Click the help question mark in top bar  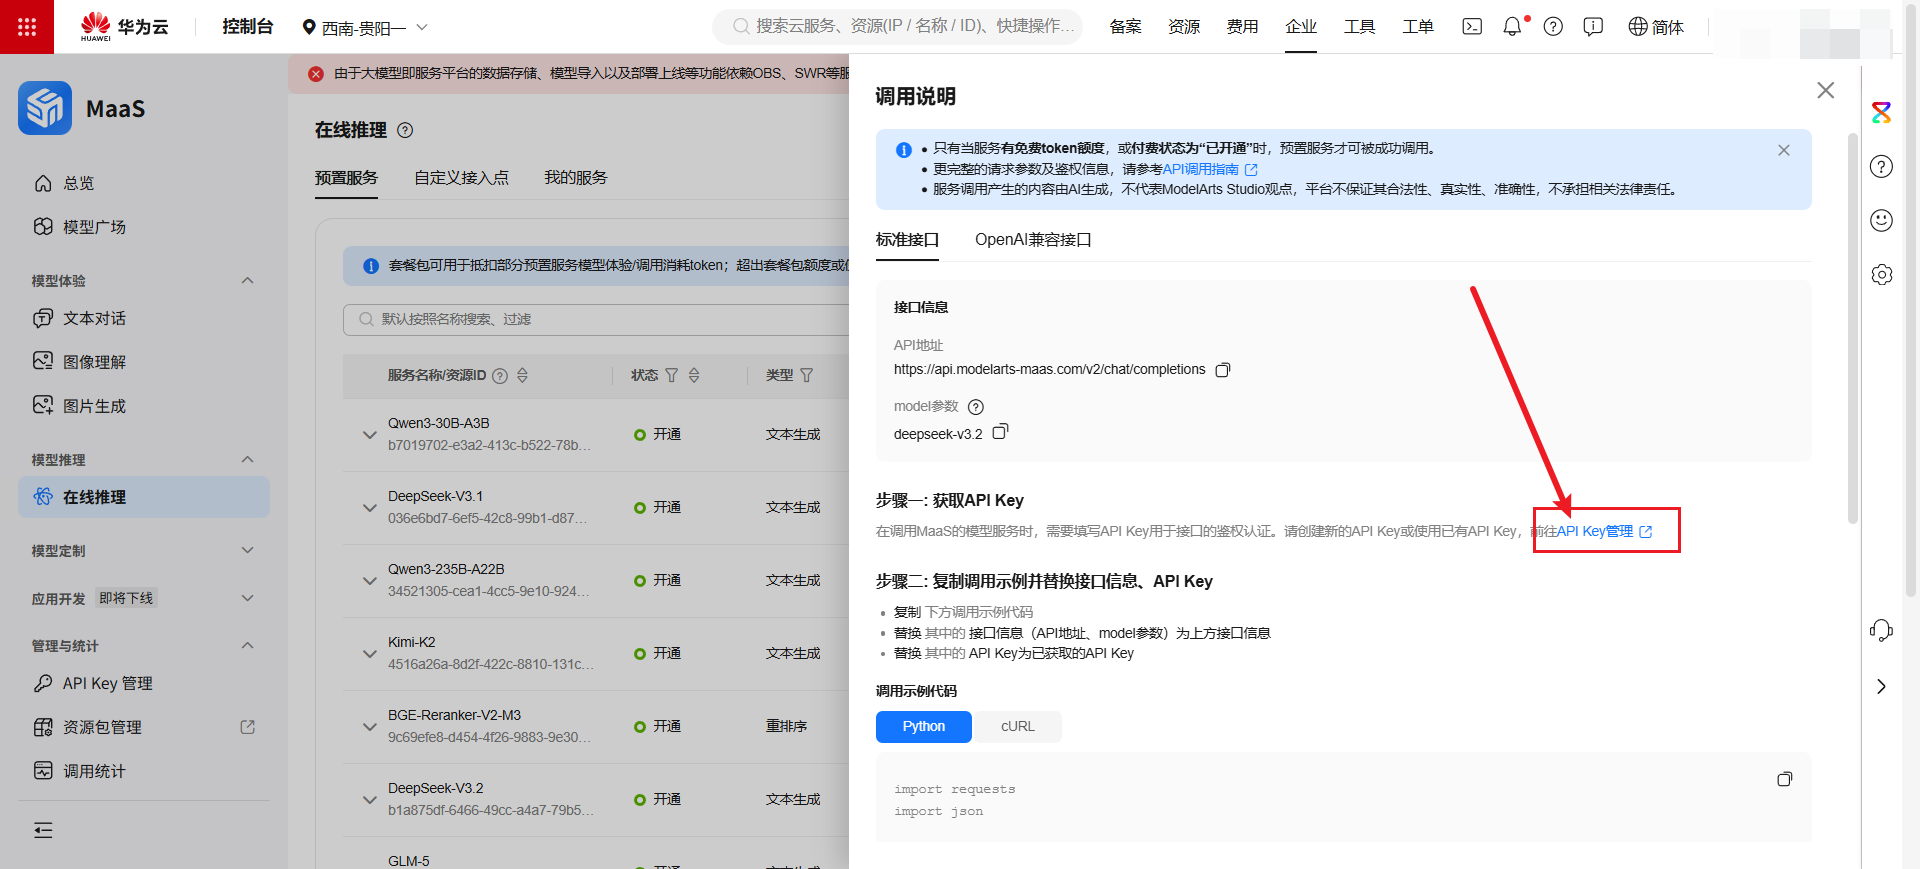coord(1553,27)
